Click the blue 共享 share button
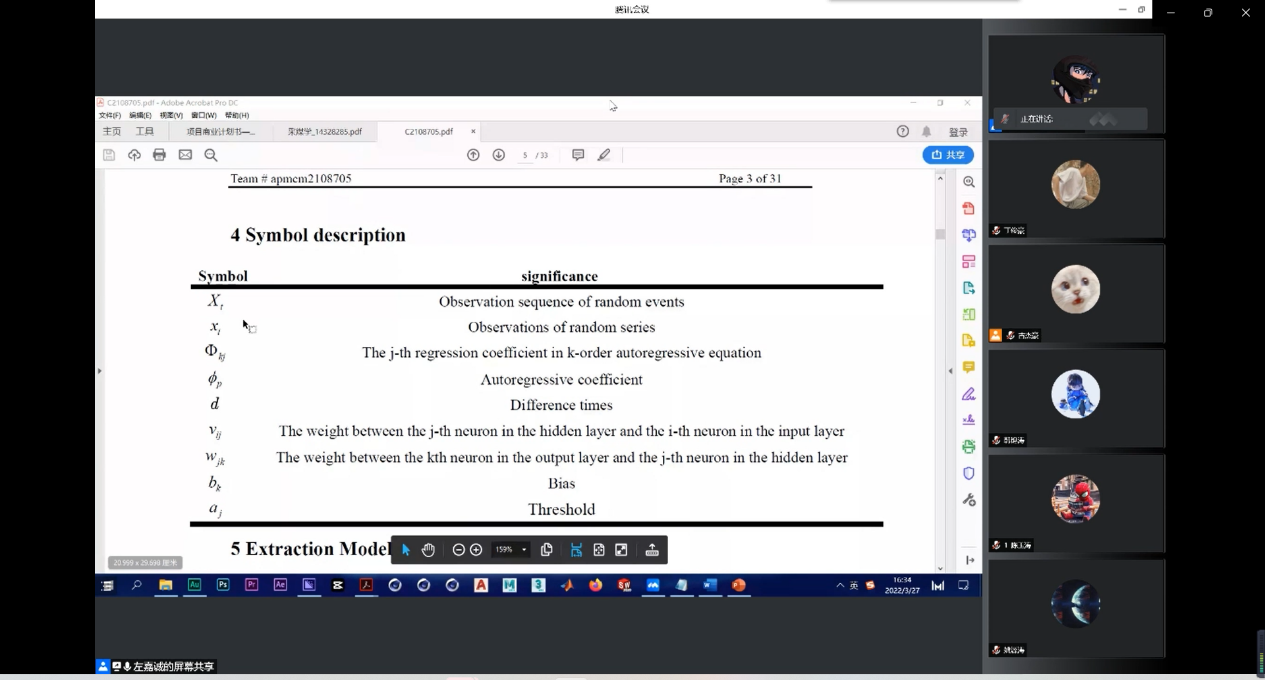 click(947, 155)
